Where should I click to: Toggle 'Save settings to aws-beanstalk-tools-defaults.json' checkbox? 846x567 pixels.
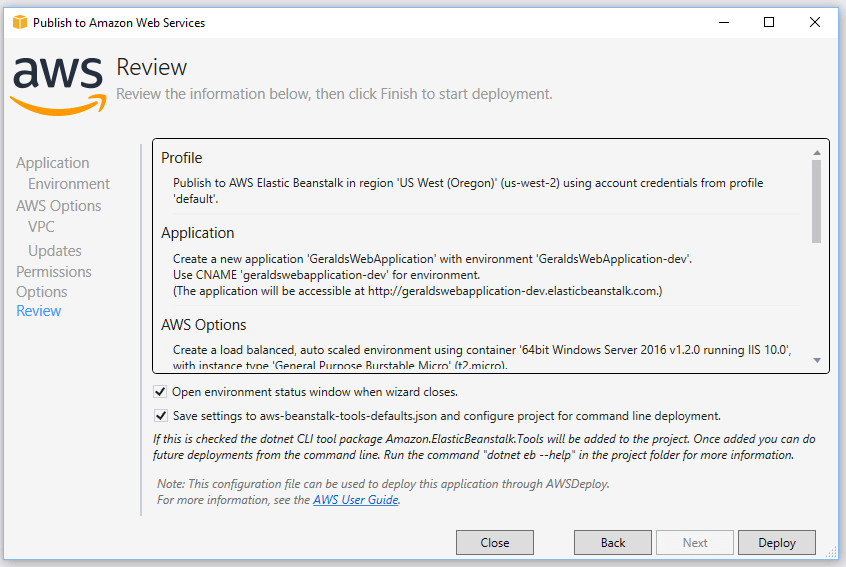[x=160, y=416]
